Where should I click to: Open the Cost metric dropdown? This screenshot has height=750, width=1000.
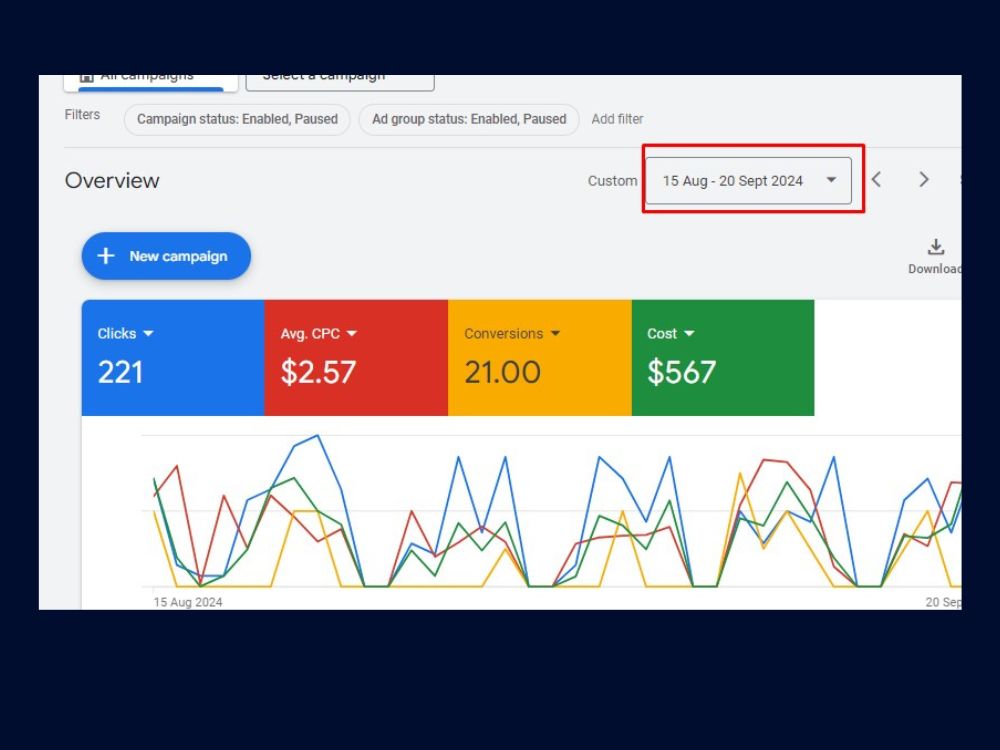pos(689,334)
